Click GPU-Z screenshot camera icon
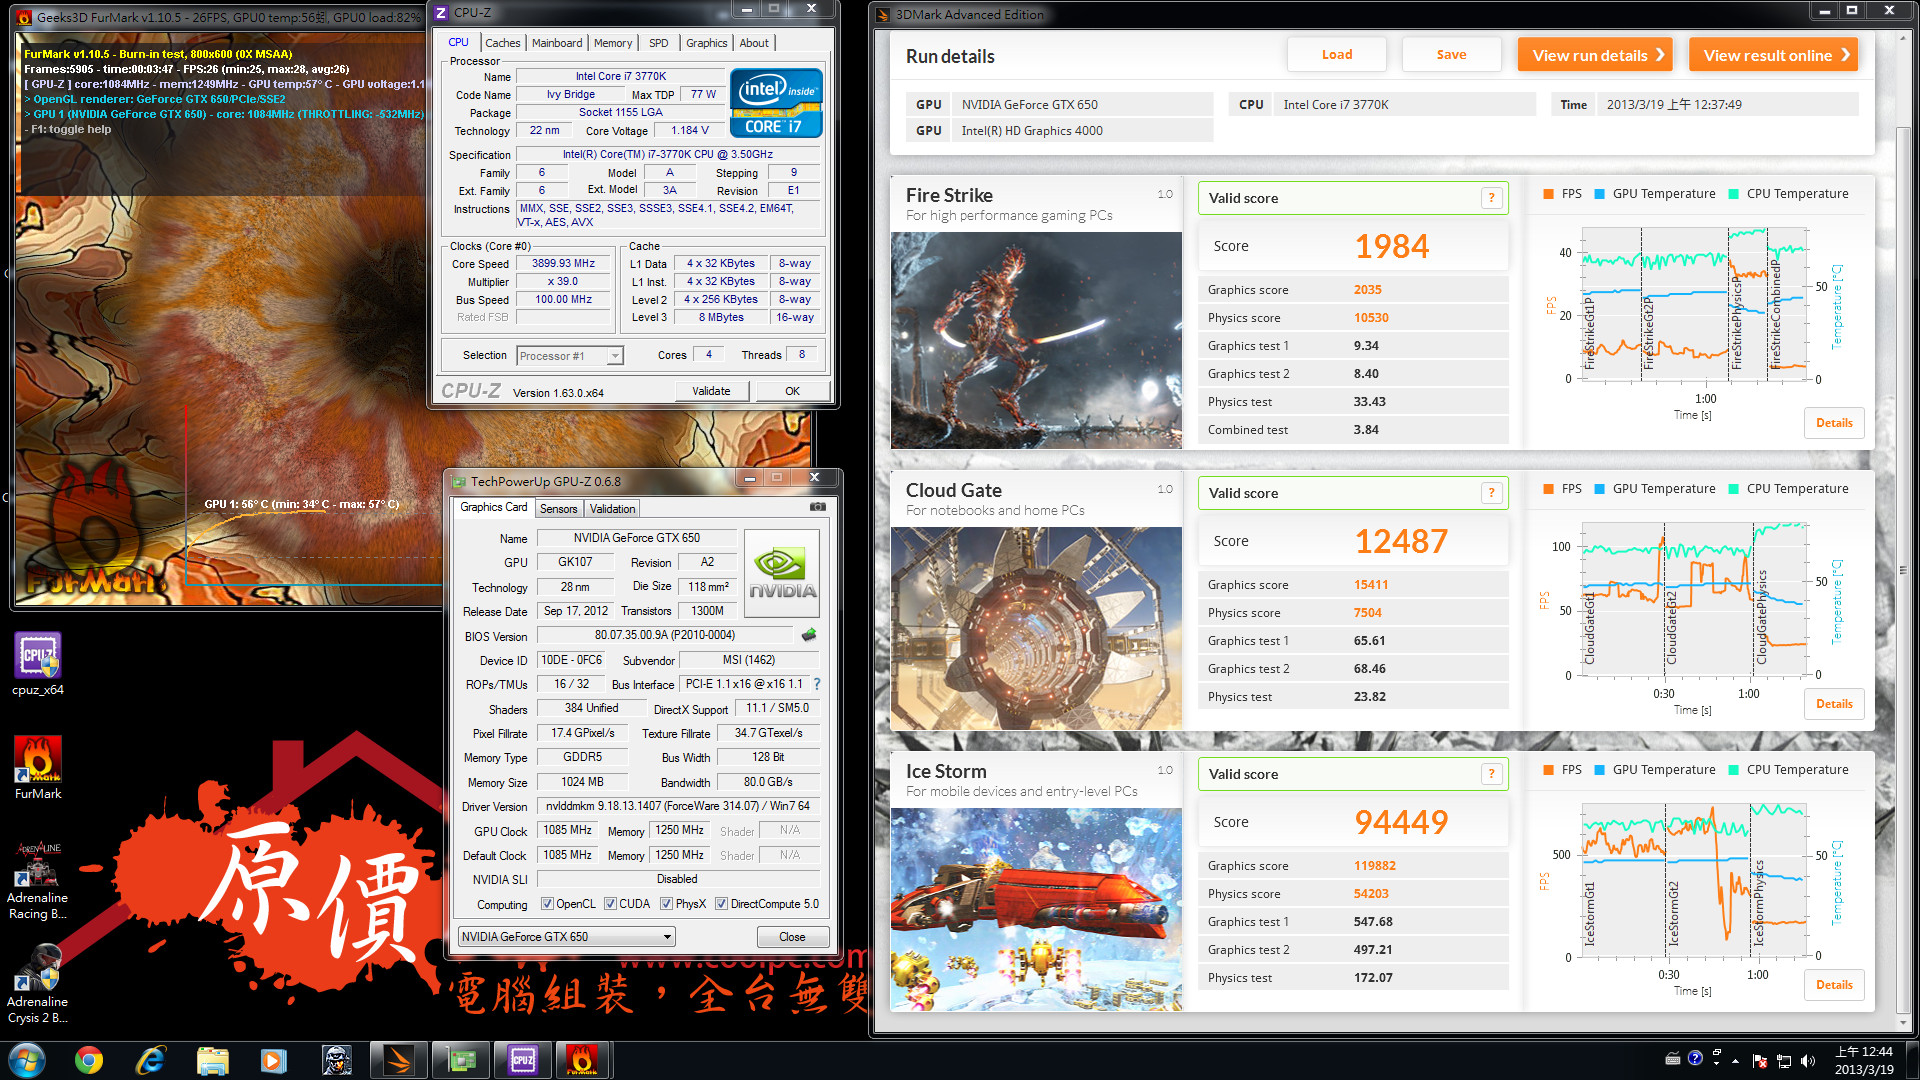This screenshot has width=1920, height=1080. [818, 507]
